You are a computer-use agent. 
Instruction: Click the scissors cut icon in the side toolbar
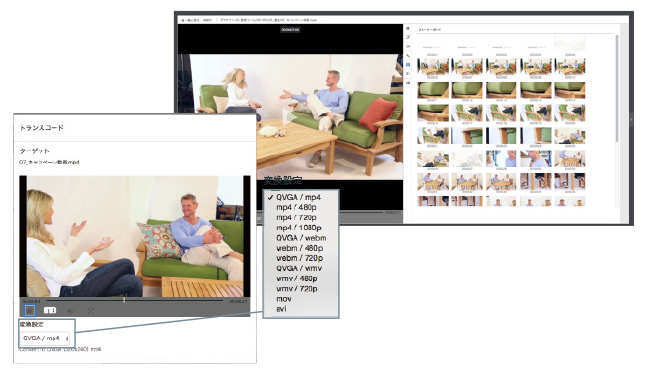click(408, 74)
